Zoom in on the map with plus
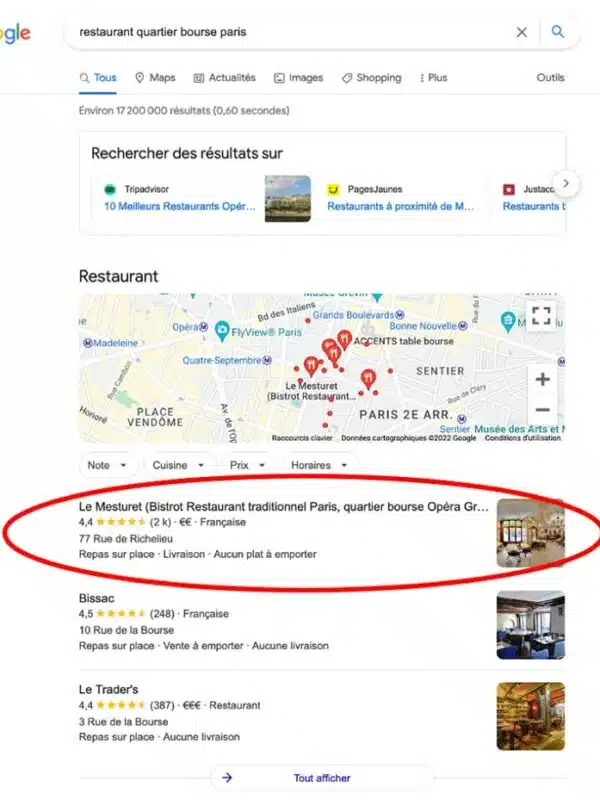This screenshot has width=600, height=800. (x=542, y=379)
